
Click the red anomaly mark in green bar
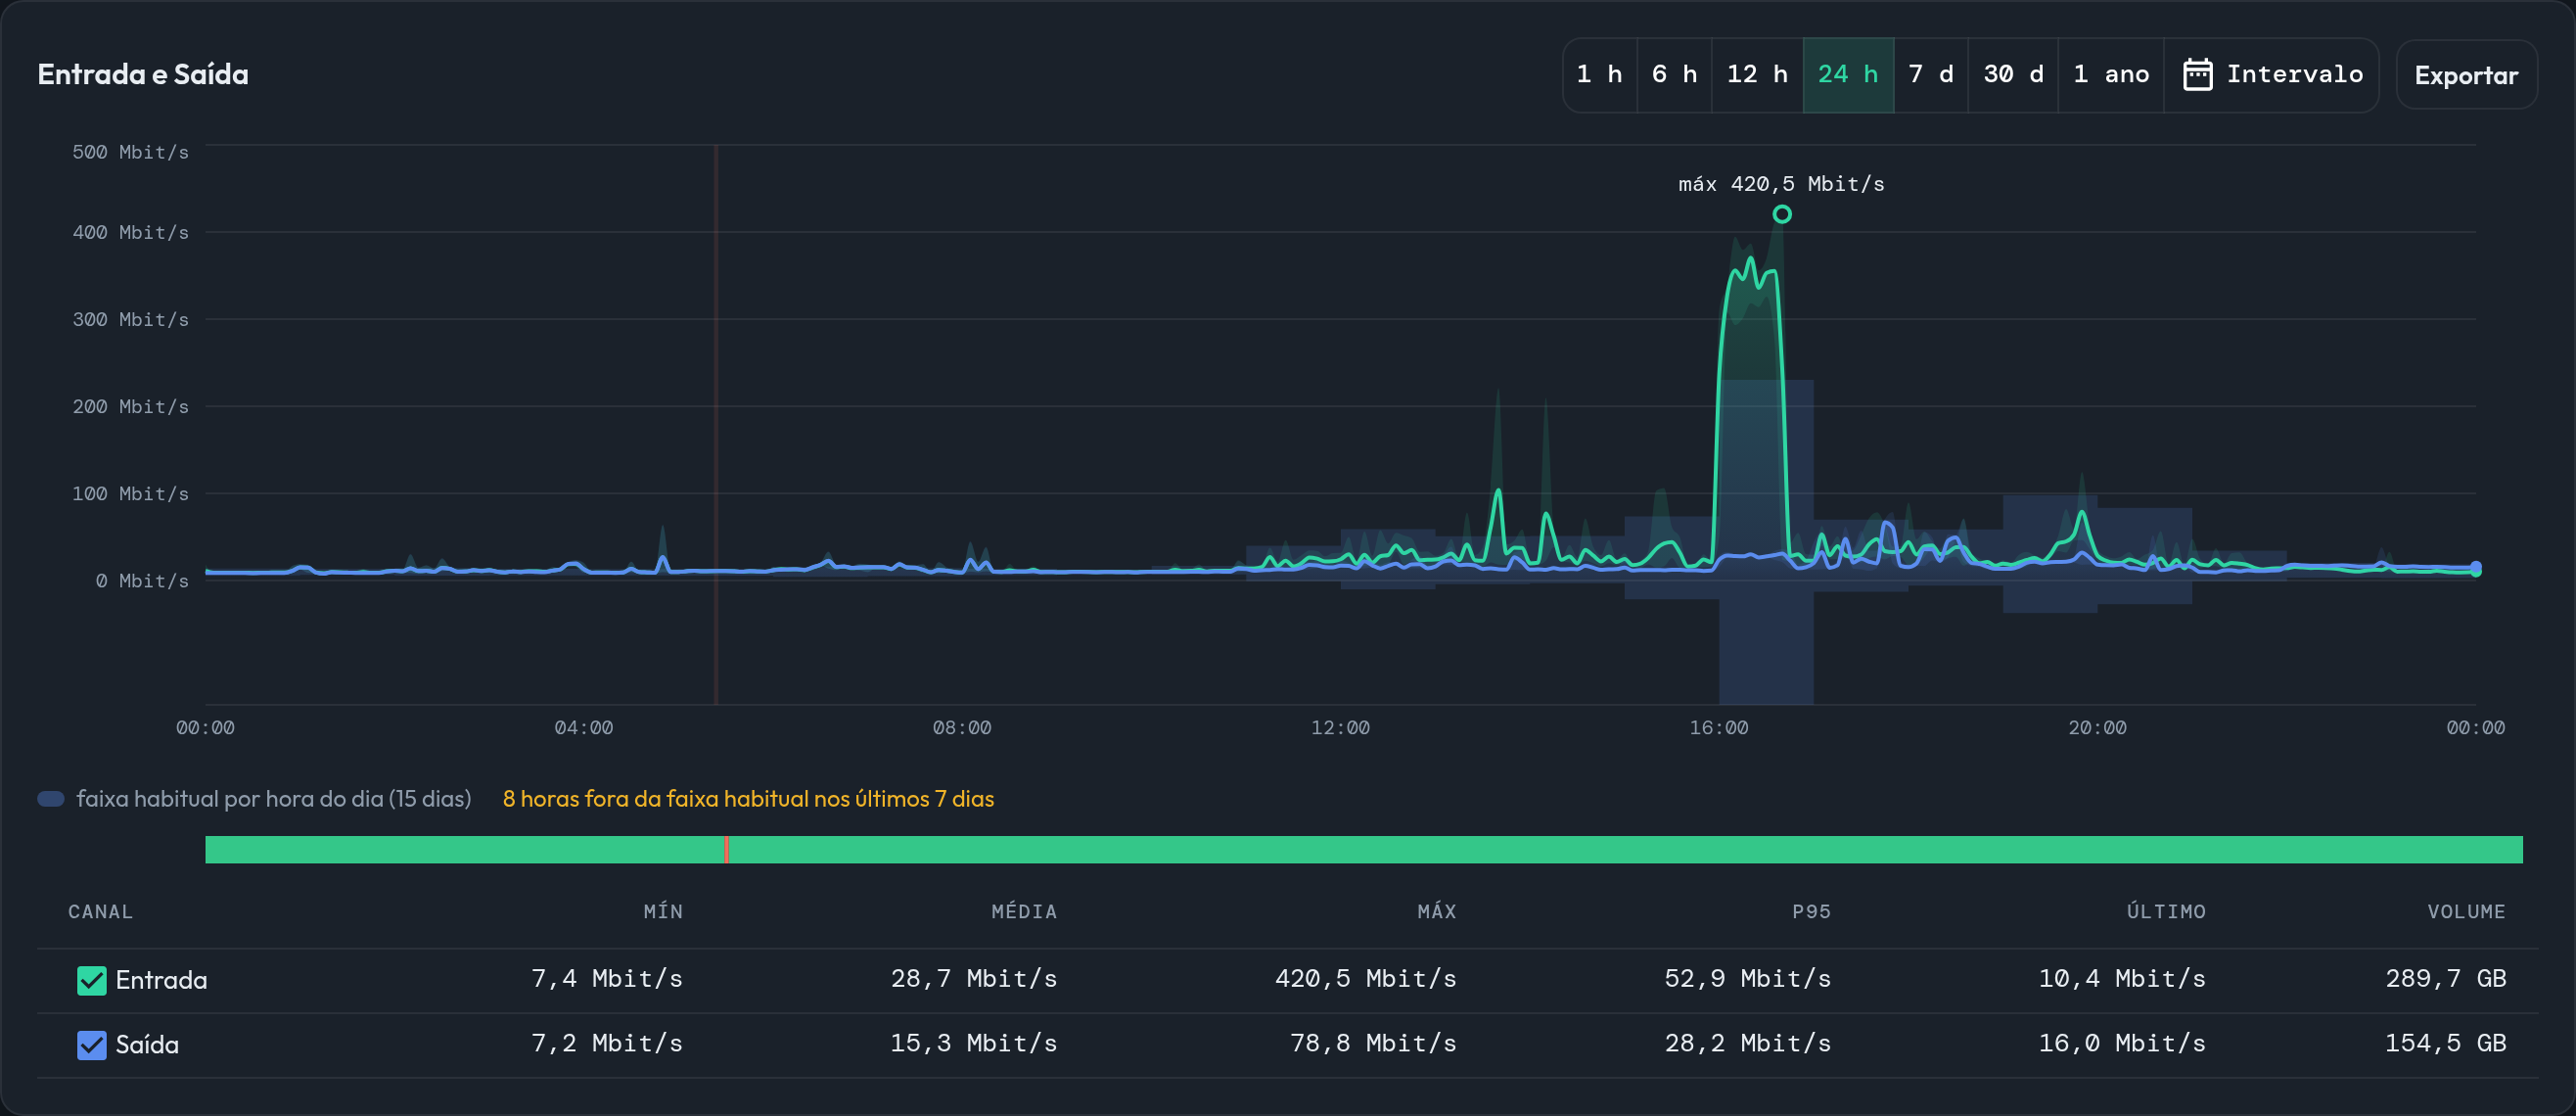(726, 849)
